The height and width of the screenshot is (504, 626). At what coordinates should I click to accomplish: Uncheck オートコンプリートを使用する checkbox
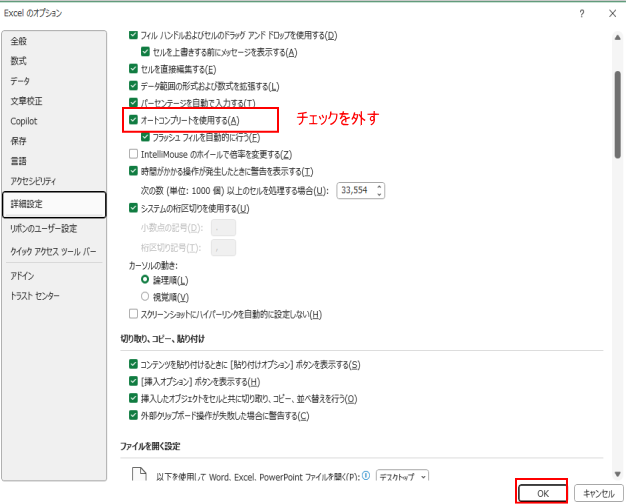(x=133, y=120)
